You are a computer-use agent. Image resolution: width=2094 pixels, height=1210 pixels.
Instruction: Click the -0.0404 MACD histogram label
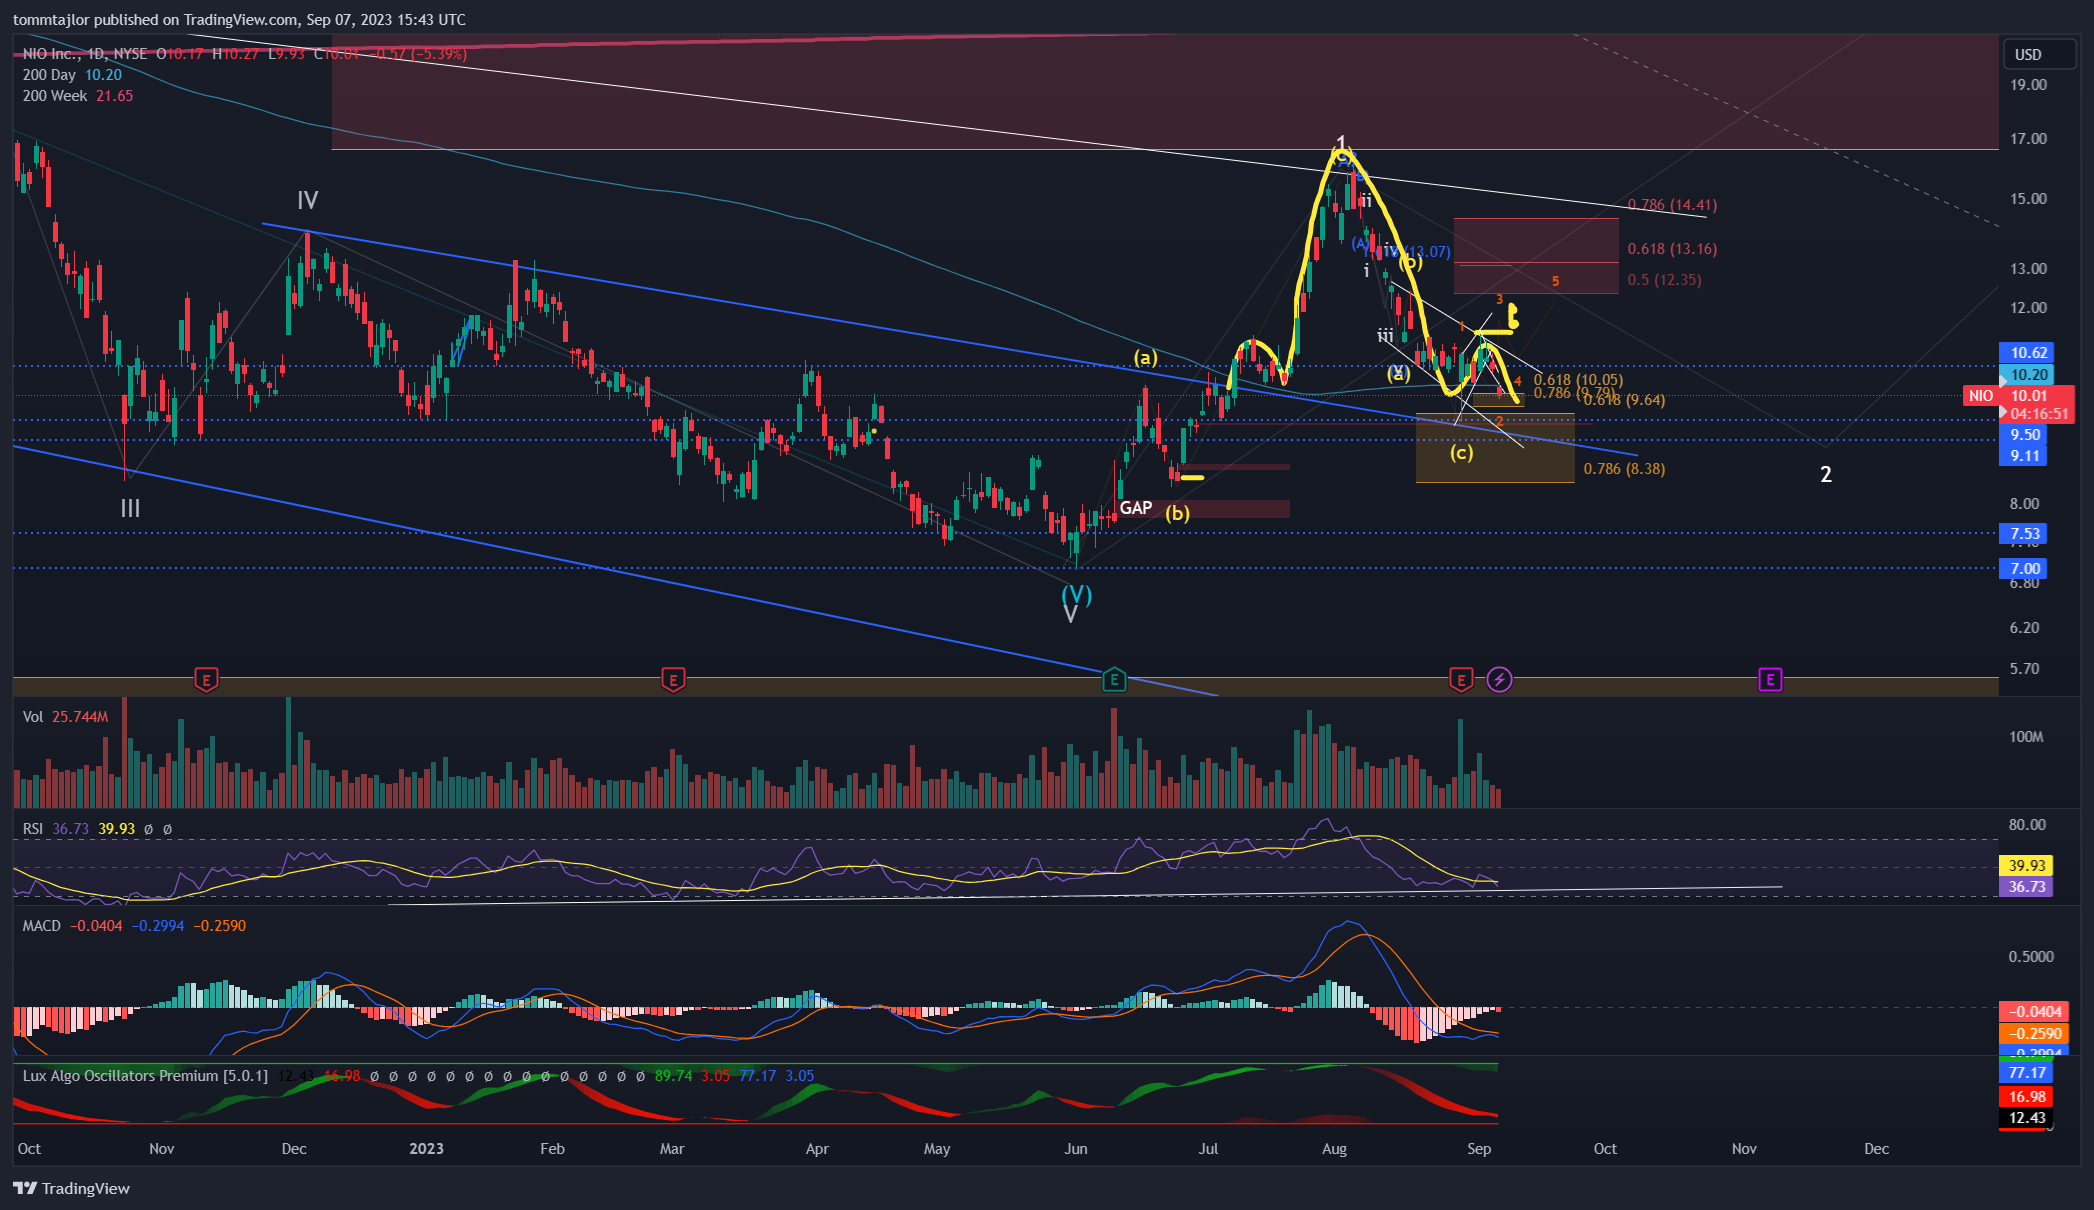coord(2036,1012)
